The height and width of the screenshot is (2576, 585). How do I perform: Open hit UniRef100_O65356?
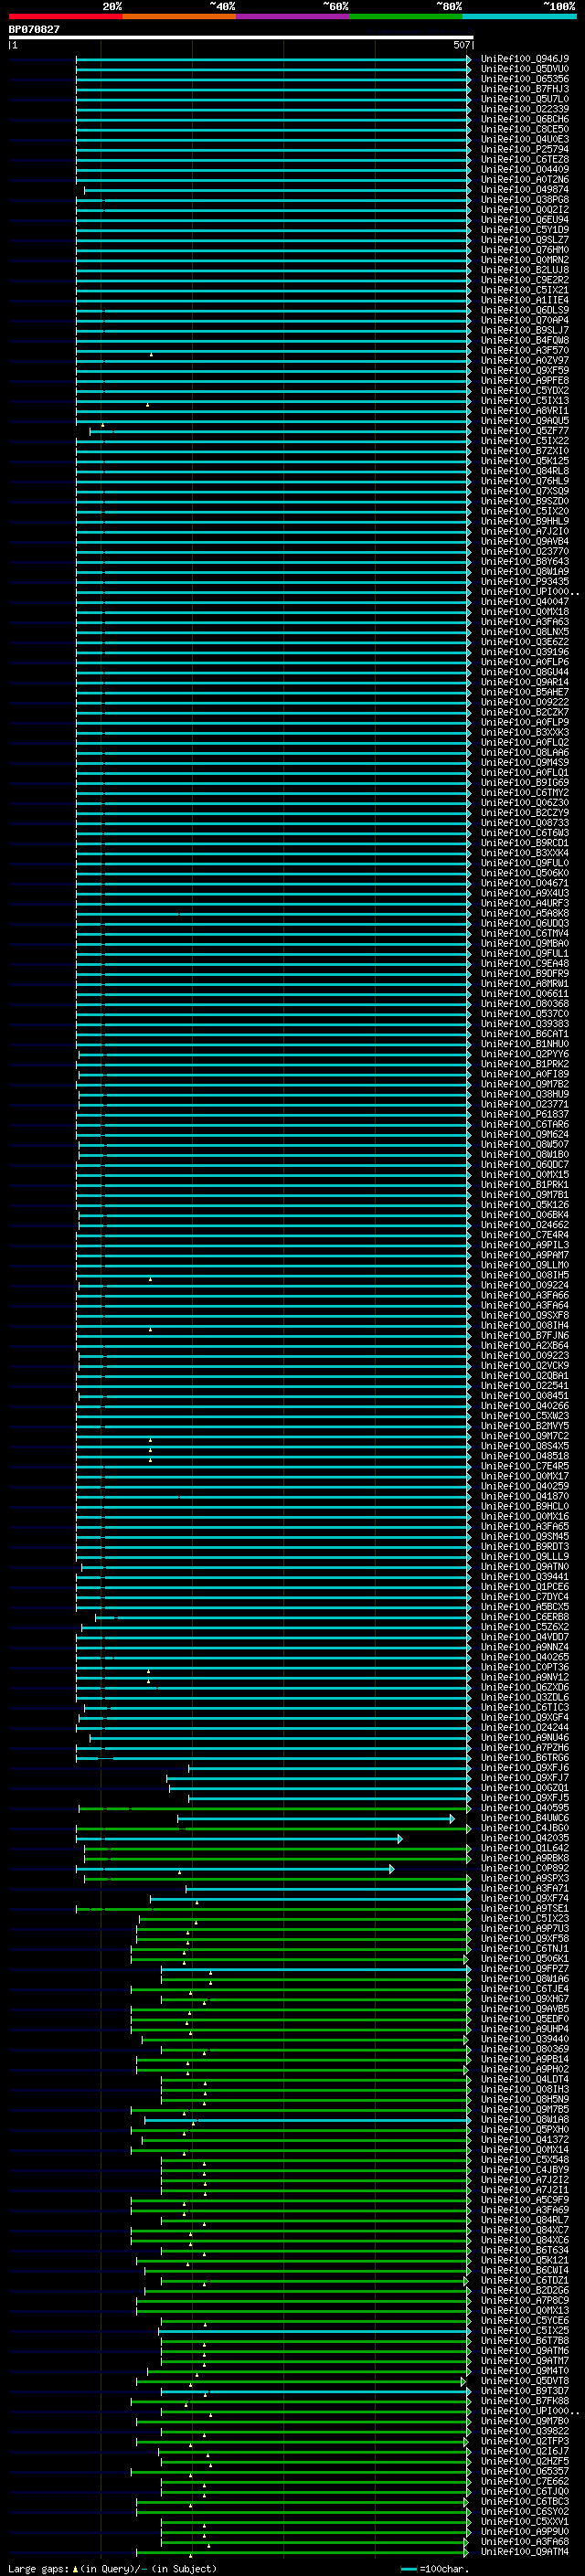coord(524,79)
